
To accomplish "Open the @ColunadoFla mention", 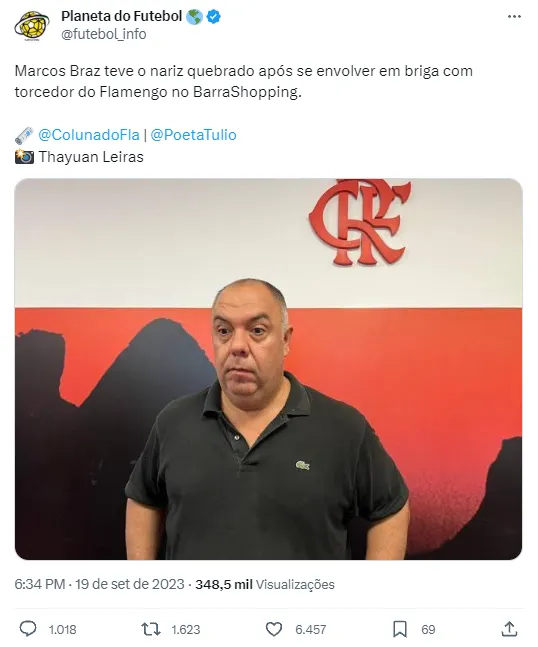I will 89,135.
